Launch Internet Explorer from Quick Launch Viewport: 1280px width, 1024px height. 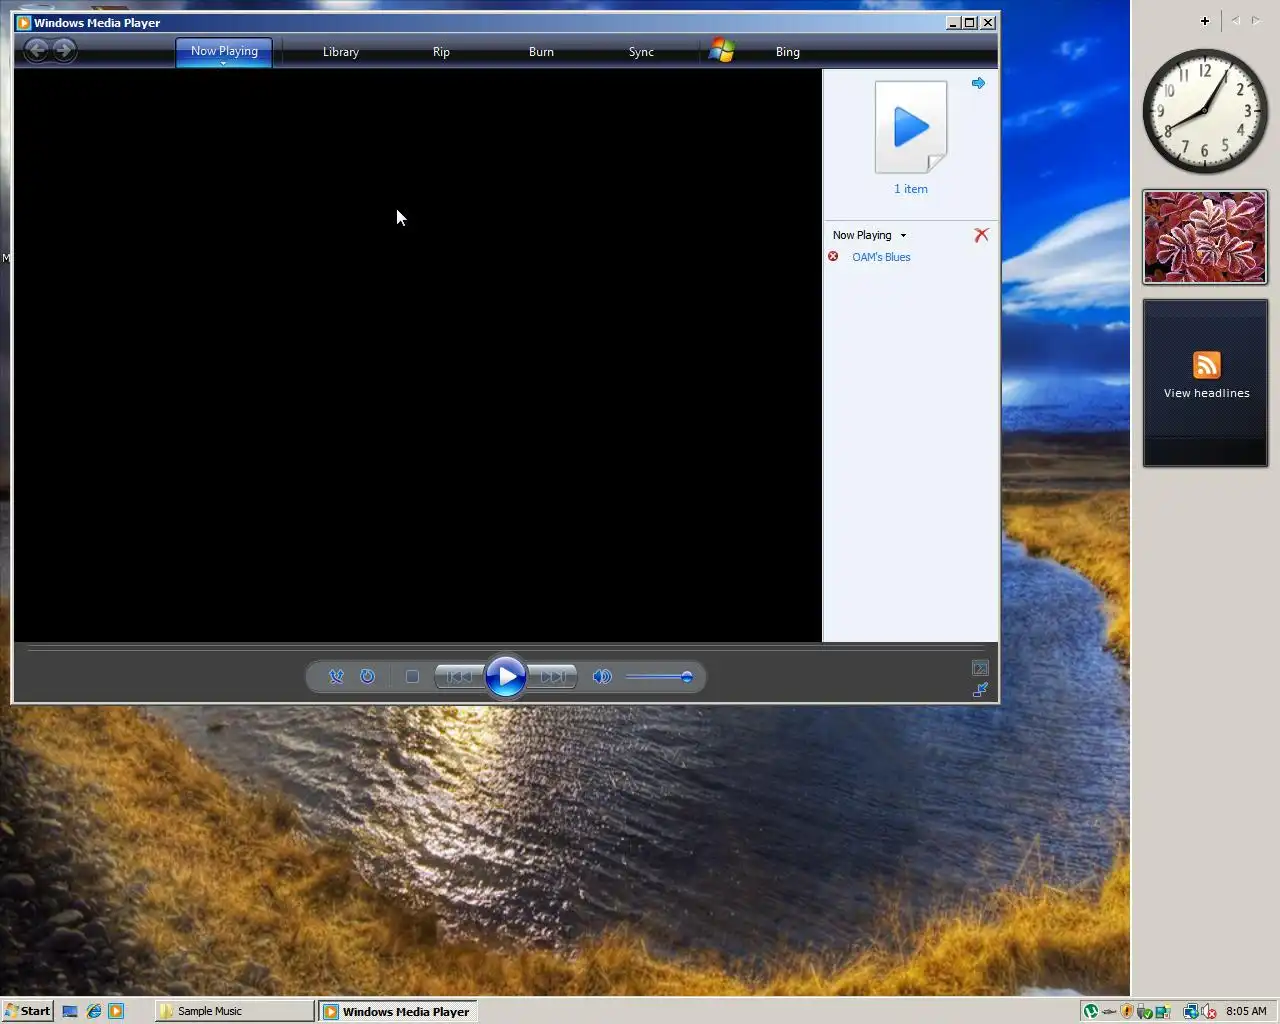[x=93, y=1011]
